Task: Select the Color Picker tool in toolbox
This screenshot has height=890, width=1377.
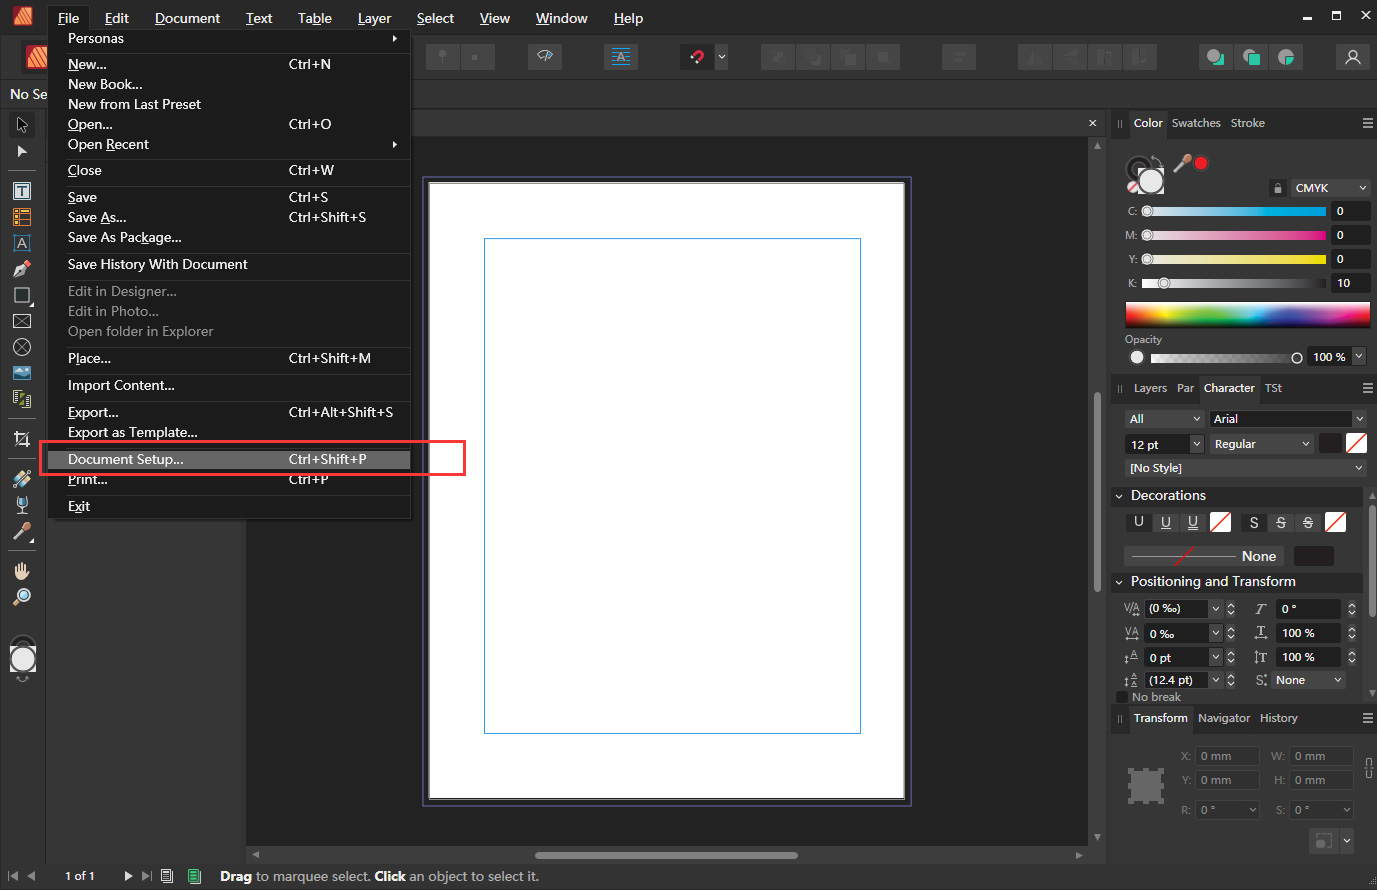Action: click(22, 531)
